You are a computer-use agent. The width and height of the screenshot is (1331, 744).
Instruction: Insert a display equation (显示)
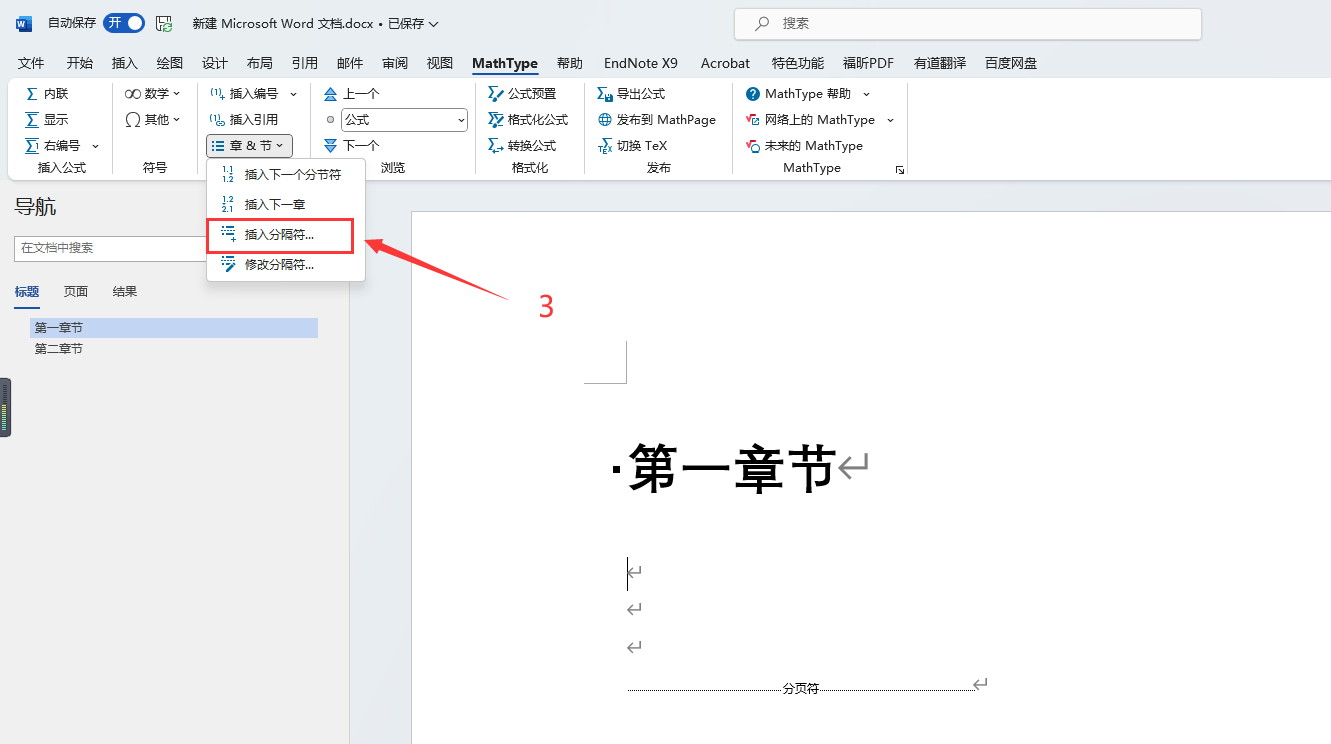pyautogui.click(x=47, y=119)
